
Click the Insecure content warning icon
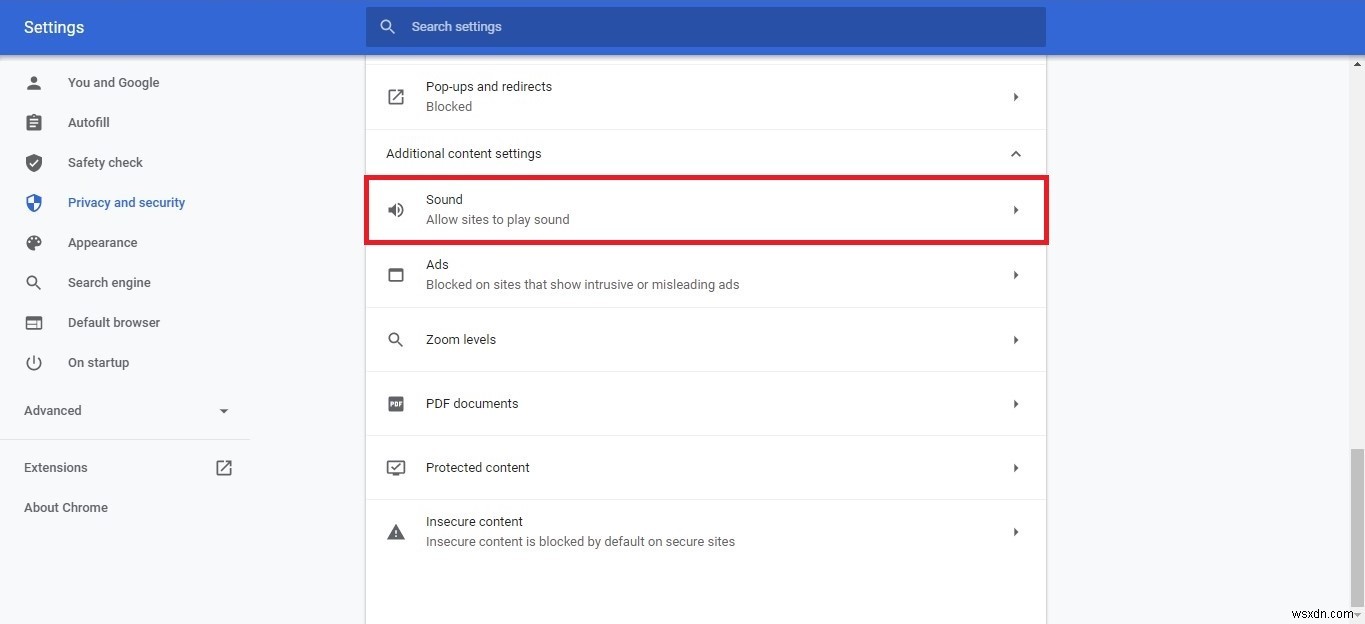[395, 531]
